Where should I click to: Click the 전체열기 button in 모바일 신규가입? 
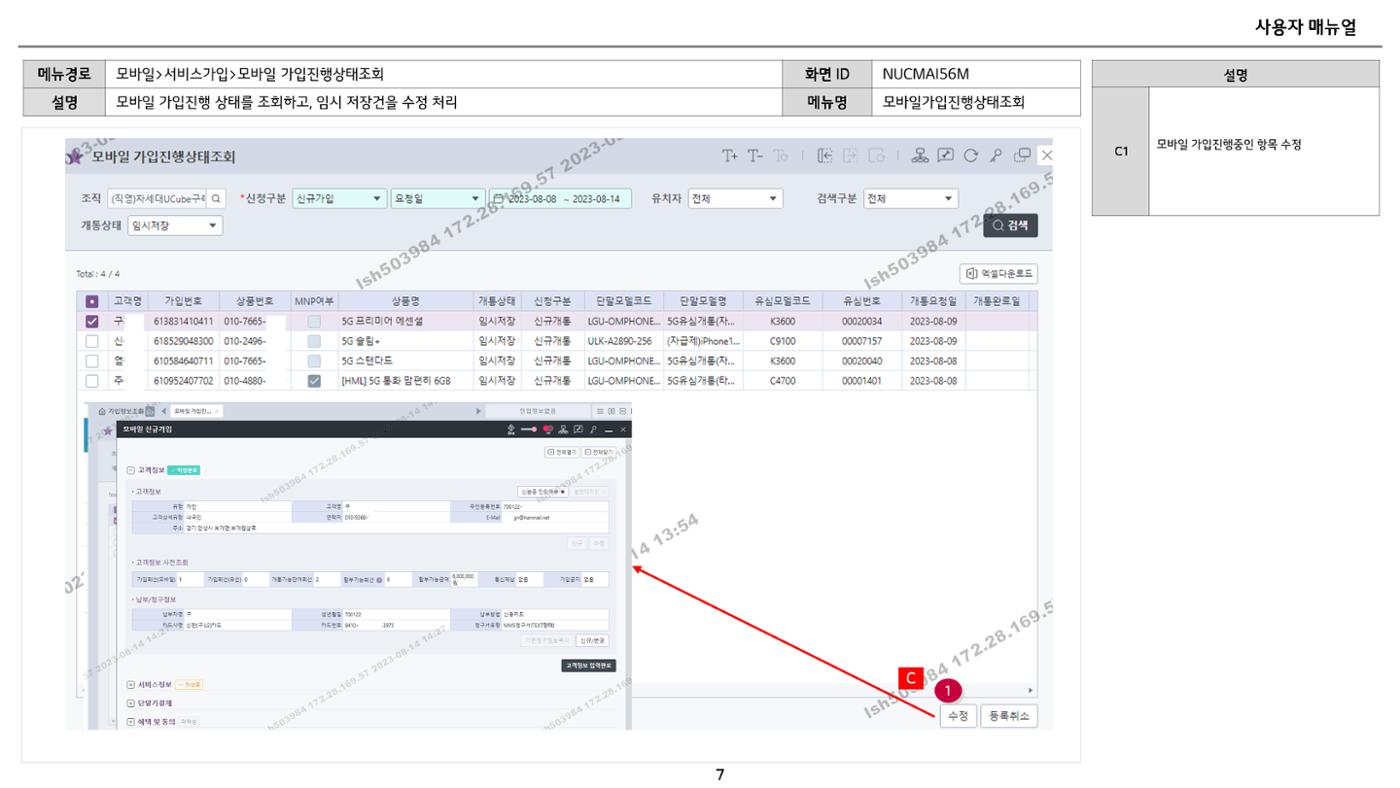pyautogui.click(x=560, y=452)
